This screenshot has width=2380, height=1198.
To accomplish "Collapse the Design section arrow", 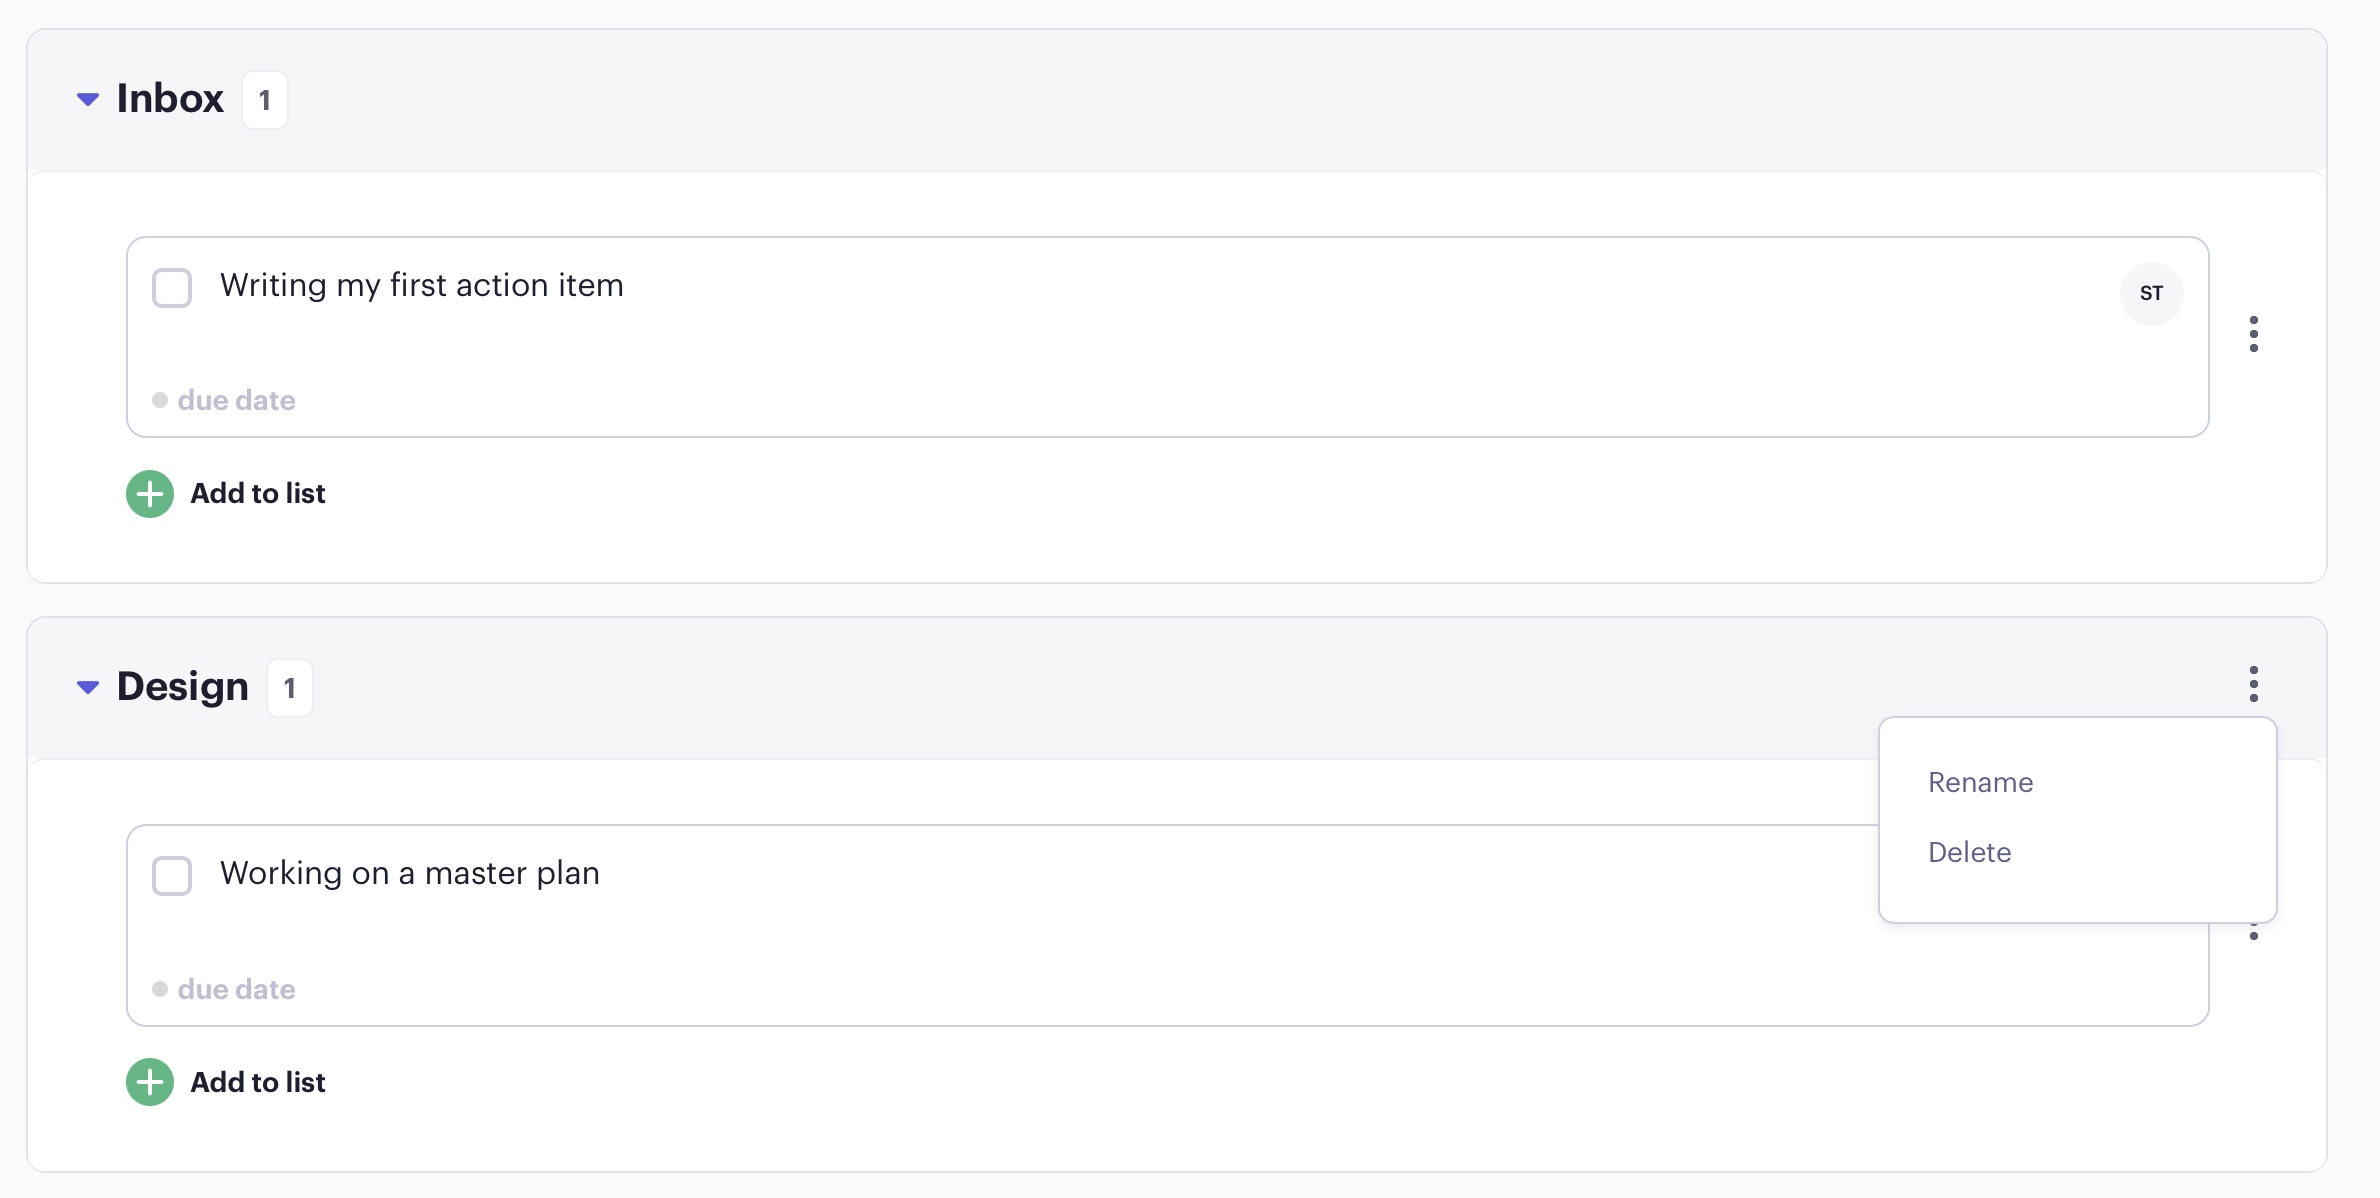I will pyautogui.click(x=88, y=687).
